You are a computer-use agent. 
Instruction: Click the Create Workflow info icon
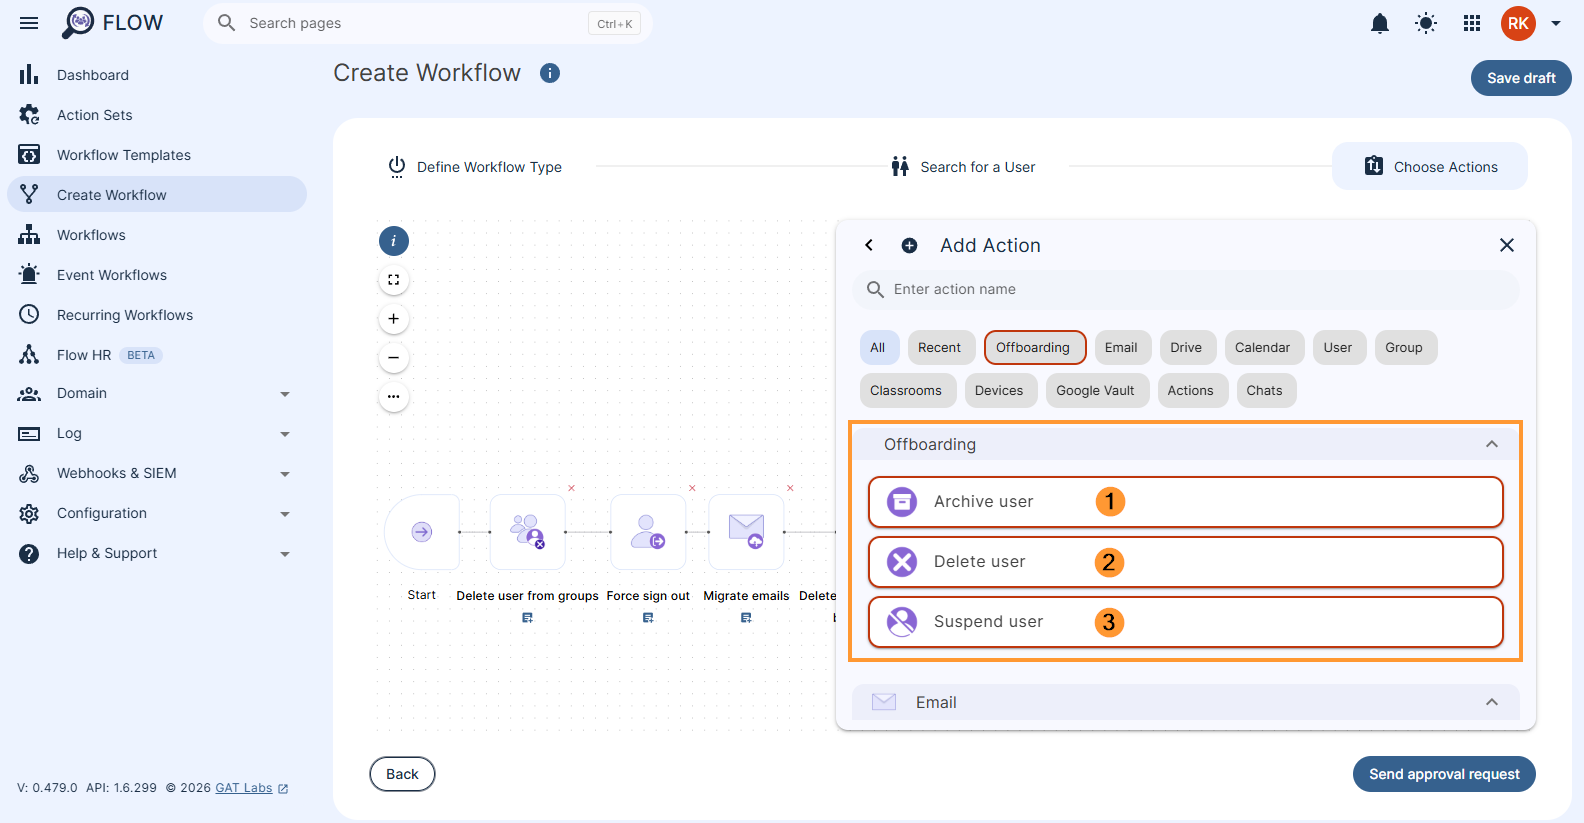[x=550, y=73]
